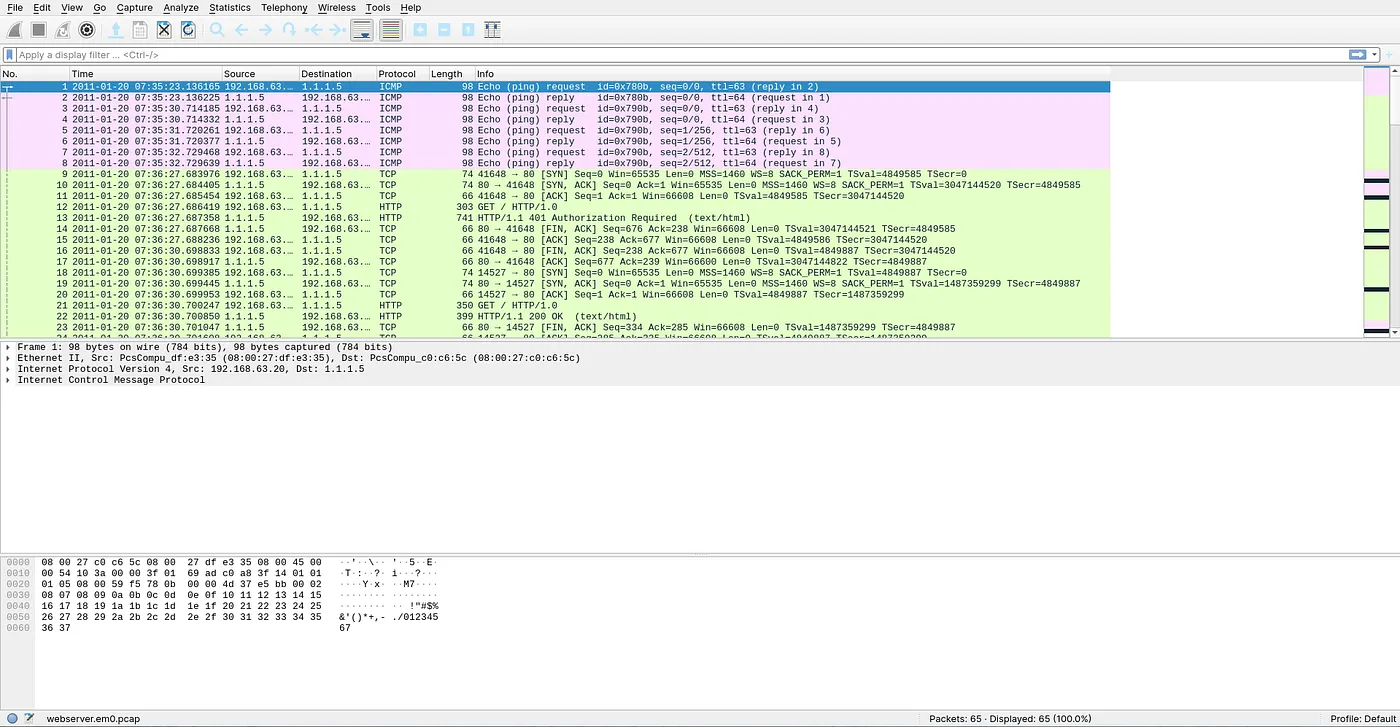1400x727 pixels.
Task: Sort by the Destination column header
Action: point(338,74)
